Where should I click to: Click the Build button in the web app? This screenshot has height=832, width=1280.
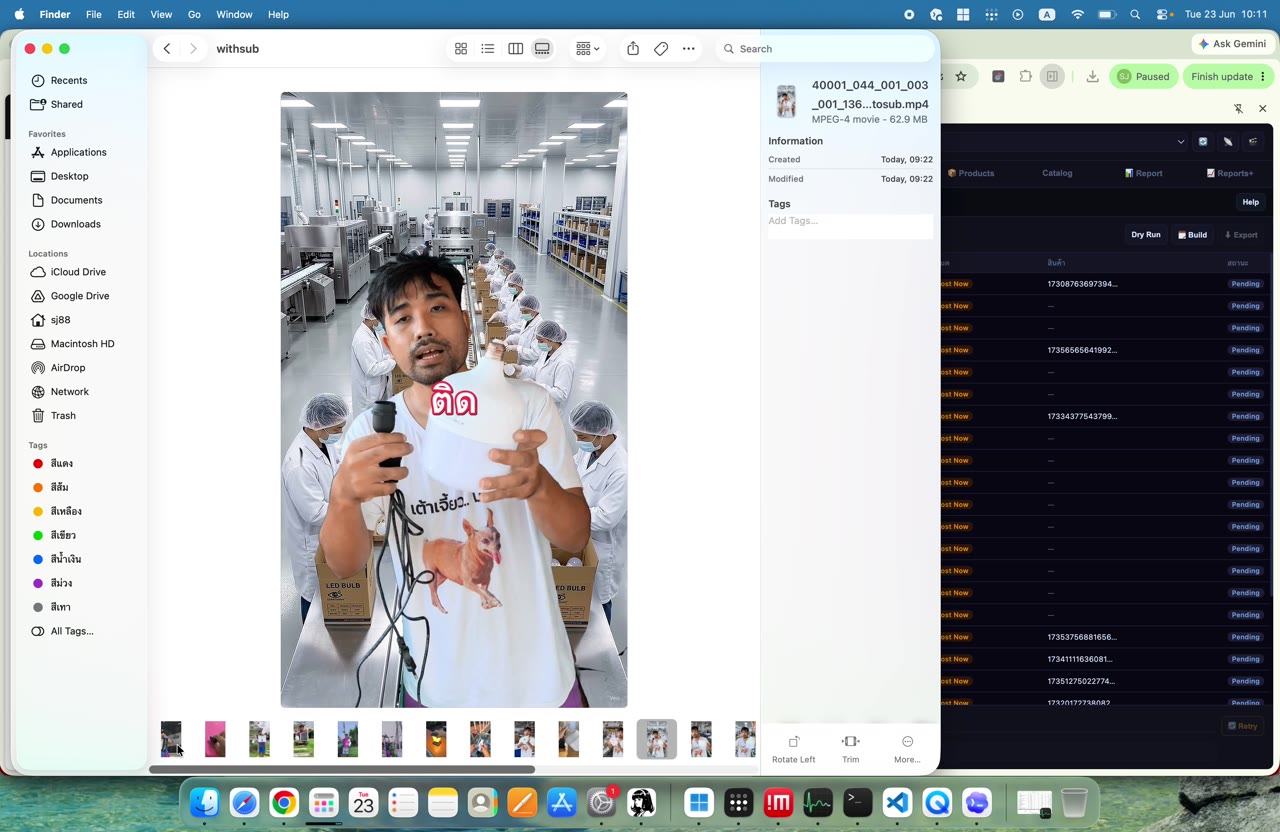[1192, 235]
